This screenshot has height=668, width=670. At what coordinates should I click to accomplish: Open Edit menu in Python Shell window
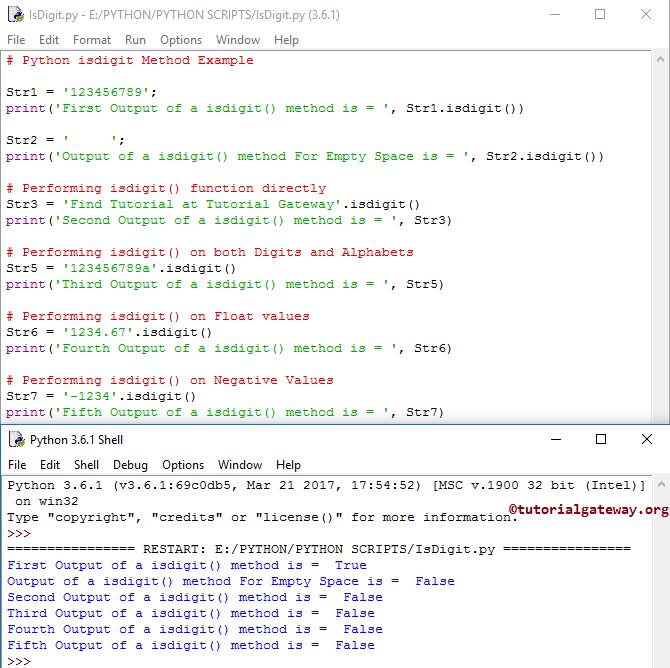point(50,465)
